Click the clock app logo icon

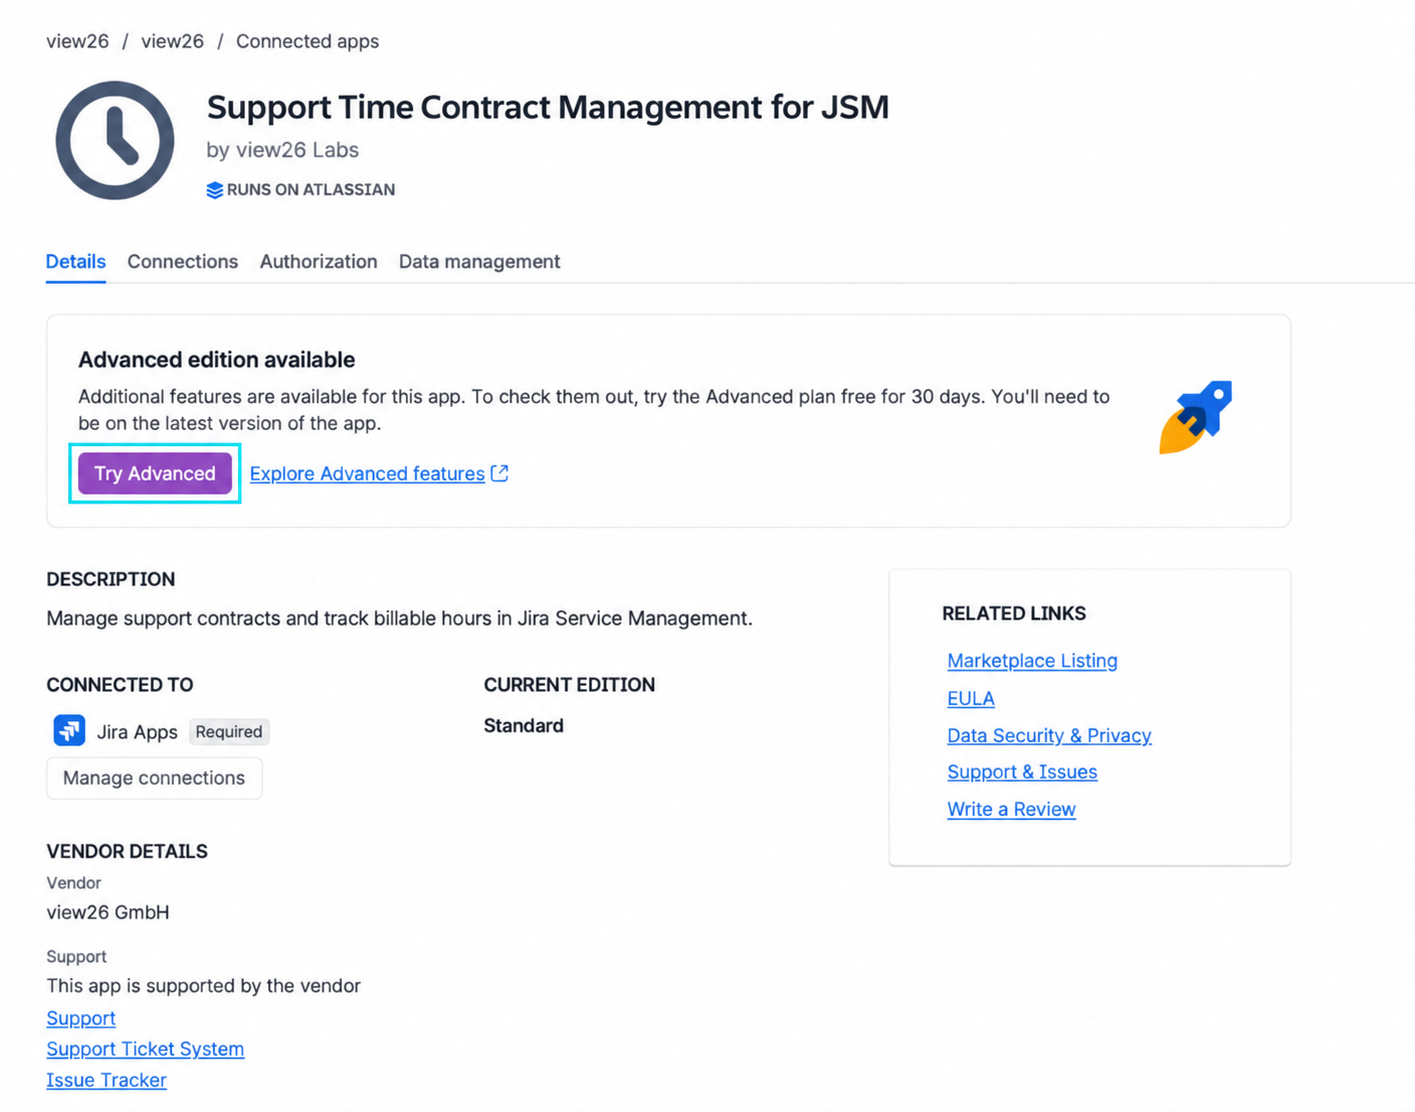115,140
